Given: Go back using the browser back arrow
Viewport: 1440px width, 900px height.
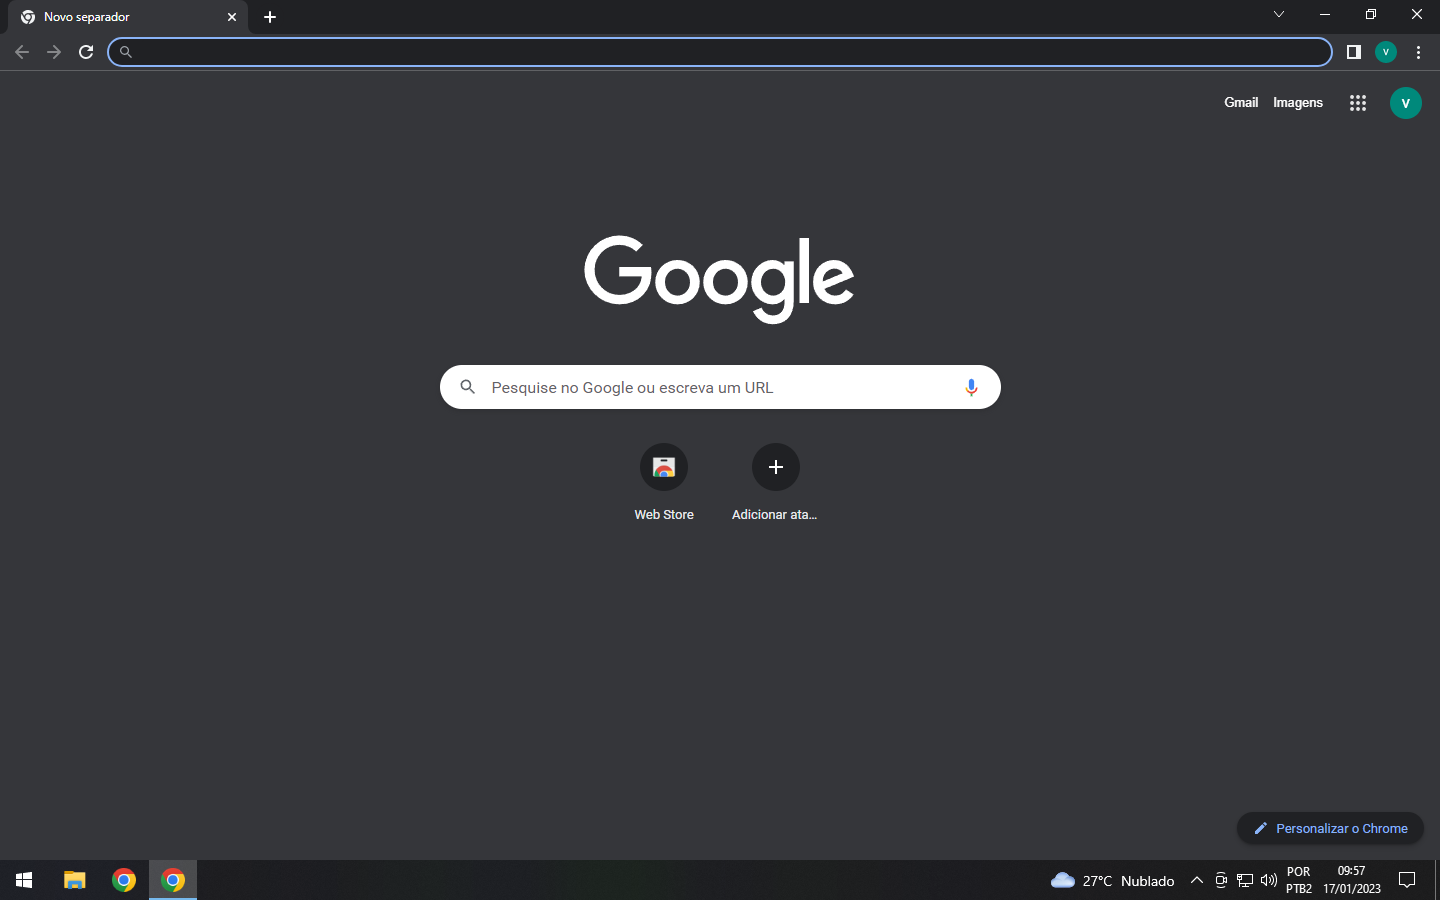Looking at the screenshot, I should [x=22, y=52].
